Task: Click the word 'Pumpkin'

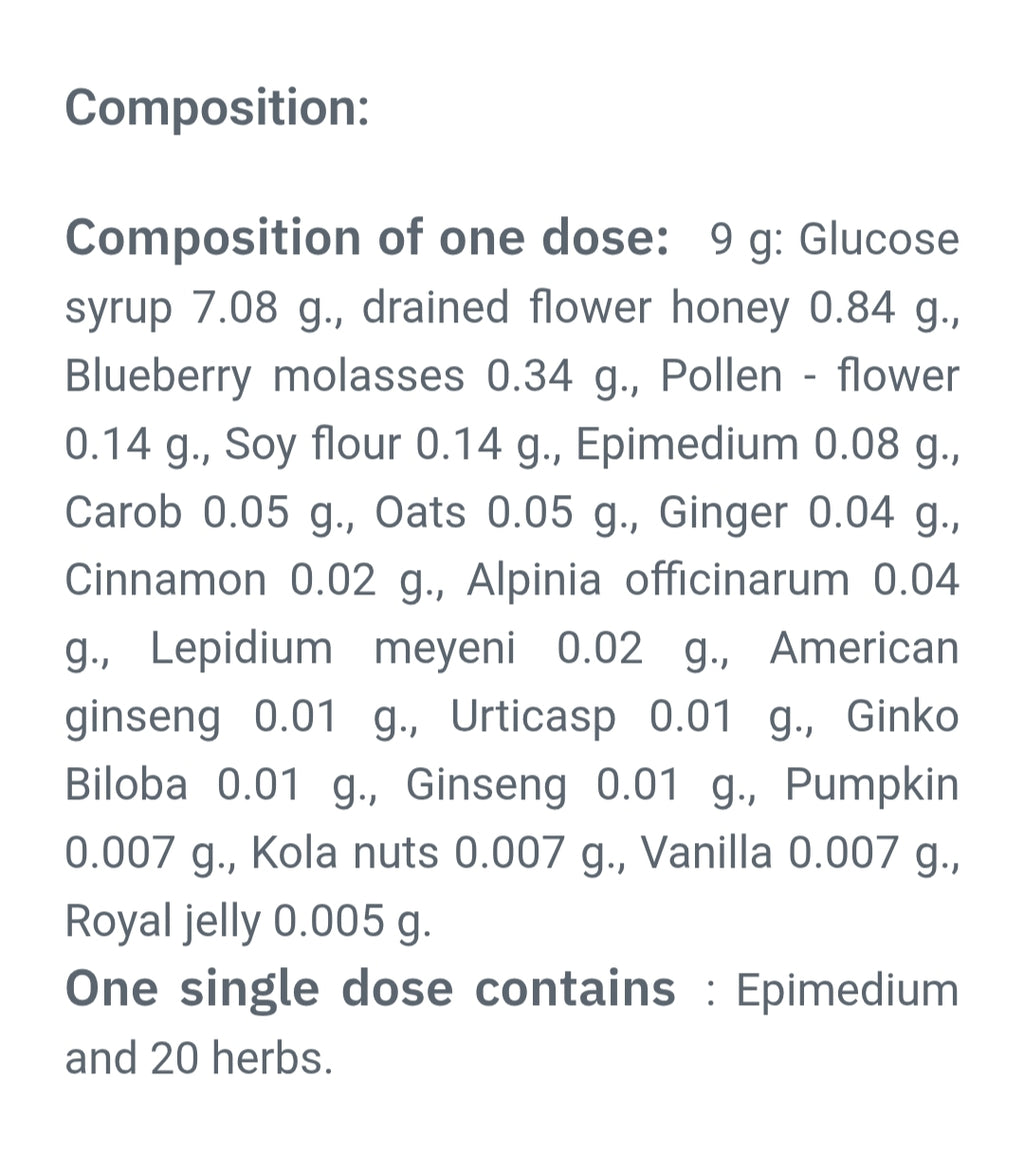Action: 873,785
